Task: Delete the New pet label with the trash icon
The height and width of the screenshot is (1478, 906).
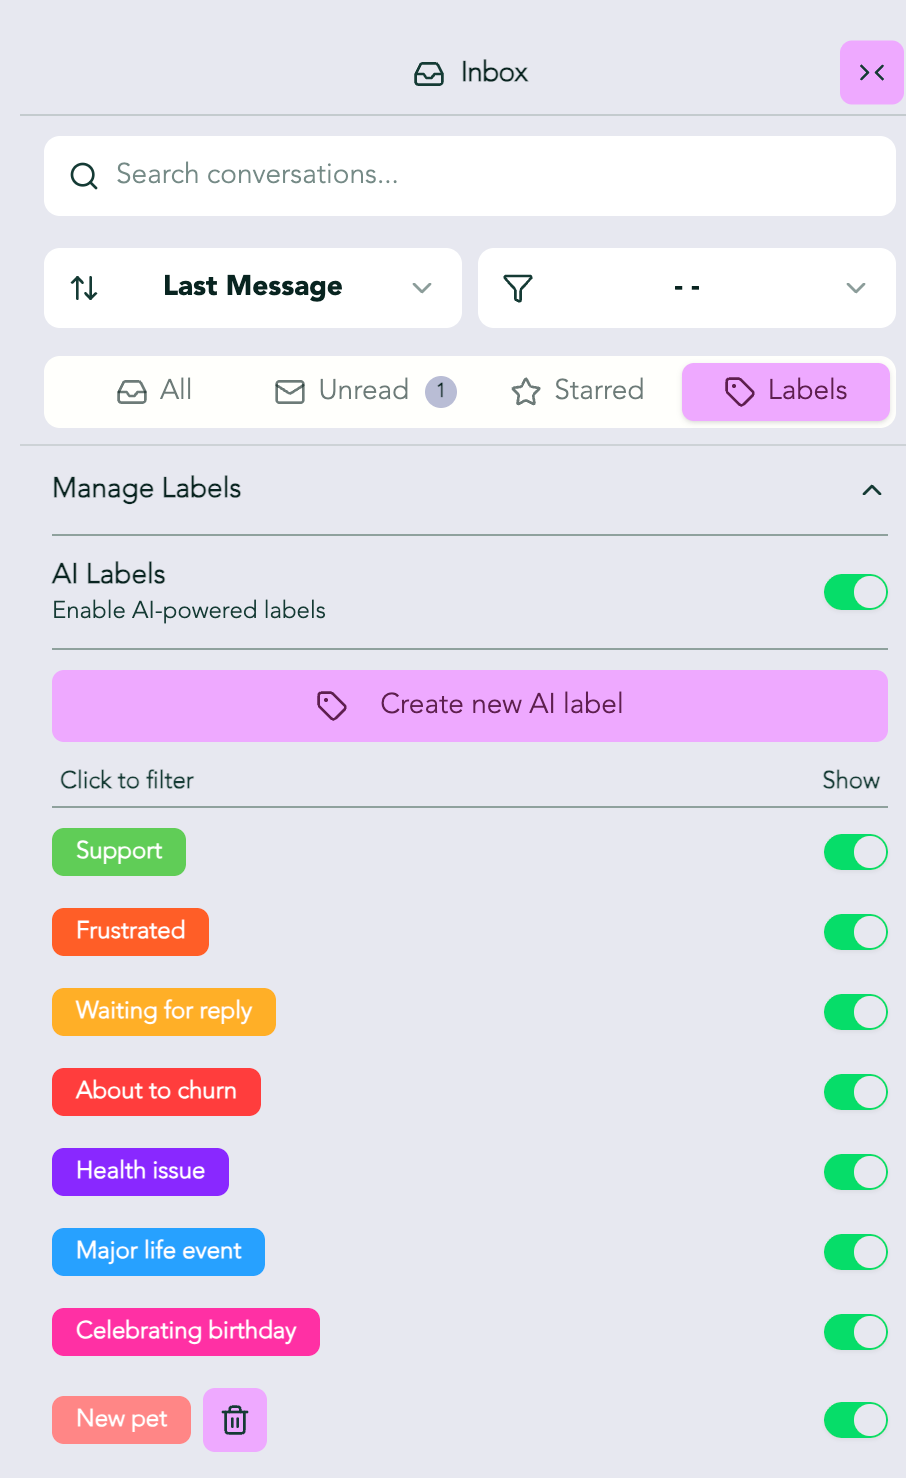Action: (235, 1420)
